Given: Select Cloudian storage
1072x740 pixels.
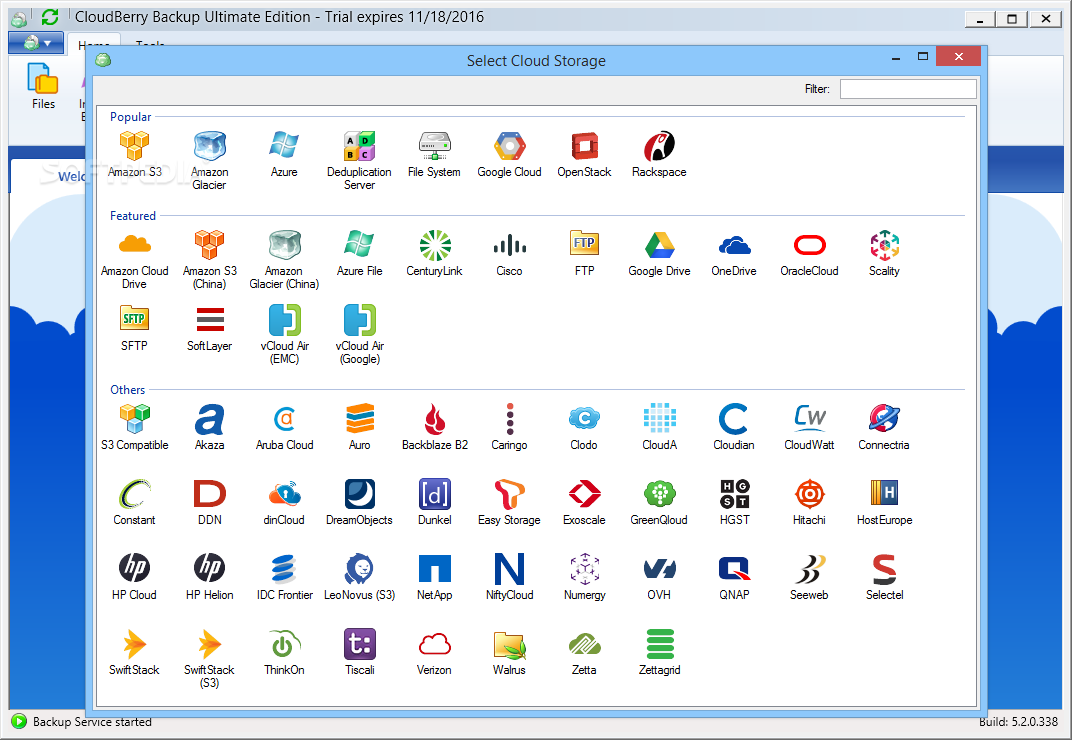Looking at the screenshot, I should [x=734, y=427].
